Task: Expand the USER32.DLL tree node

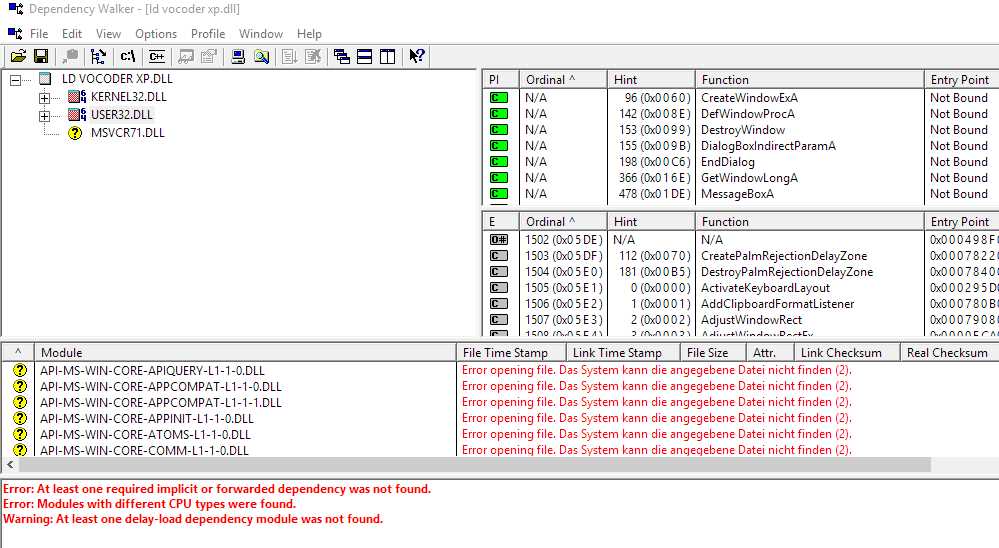Action: pyautogui.click(x=44, y=116)
